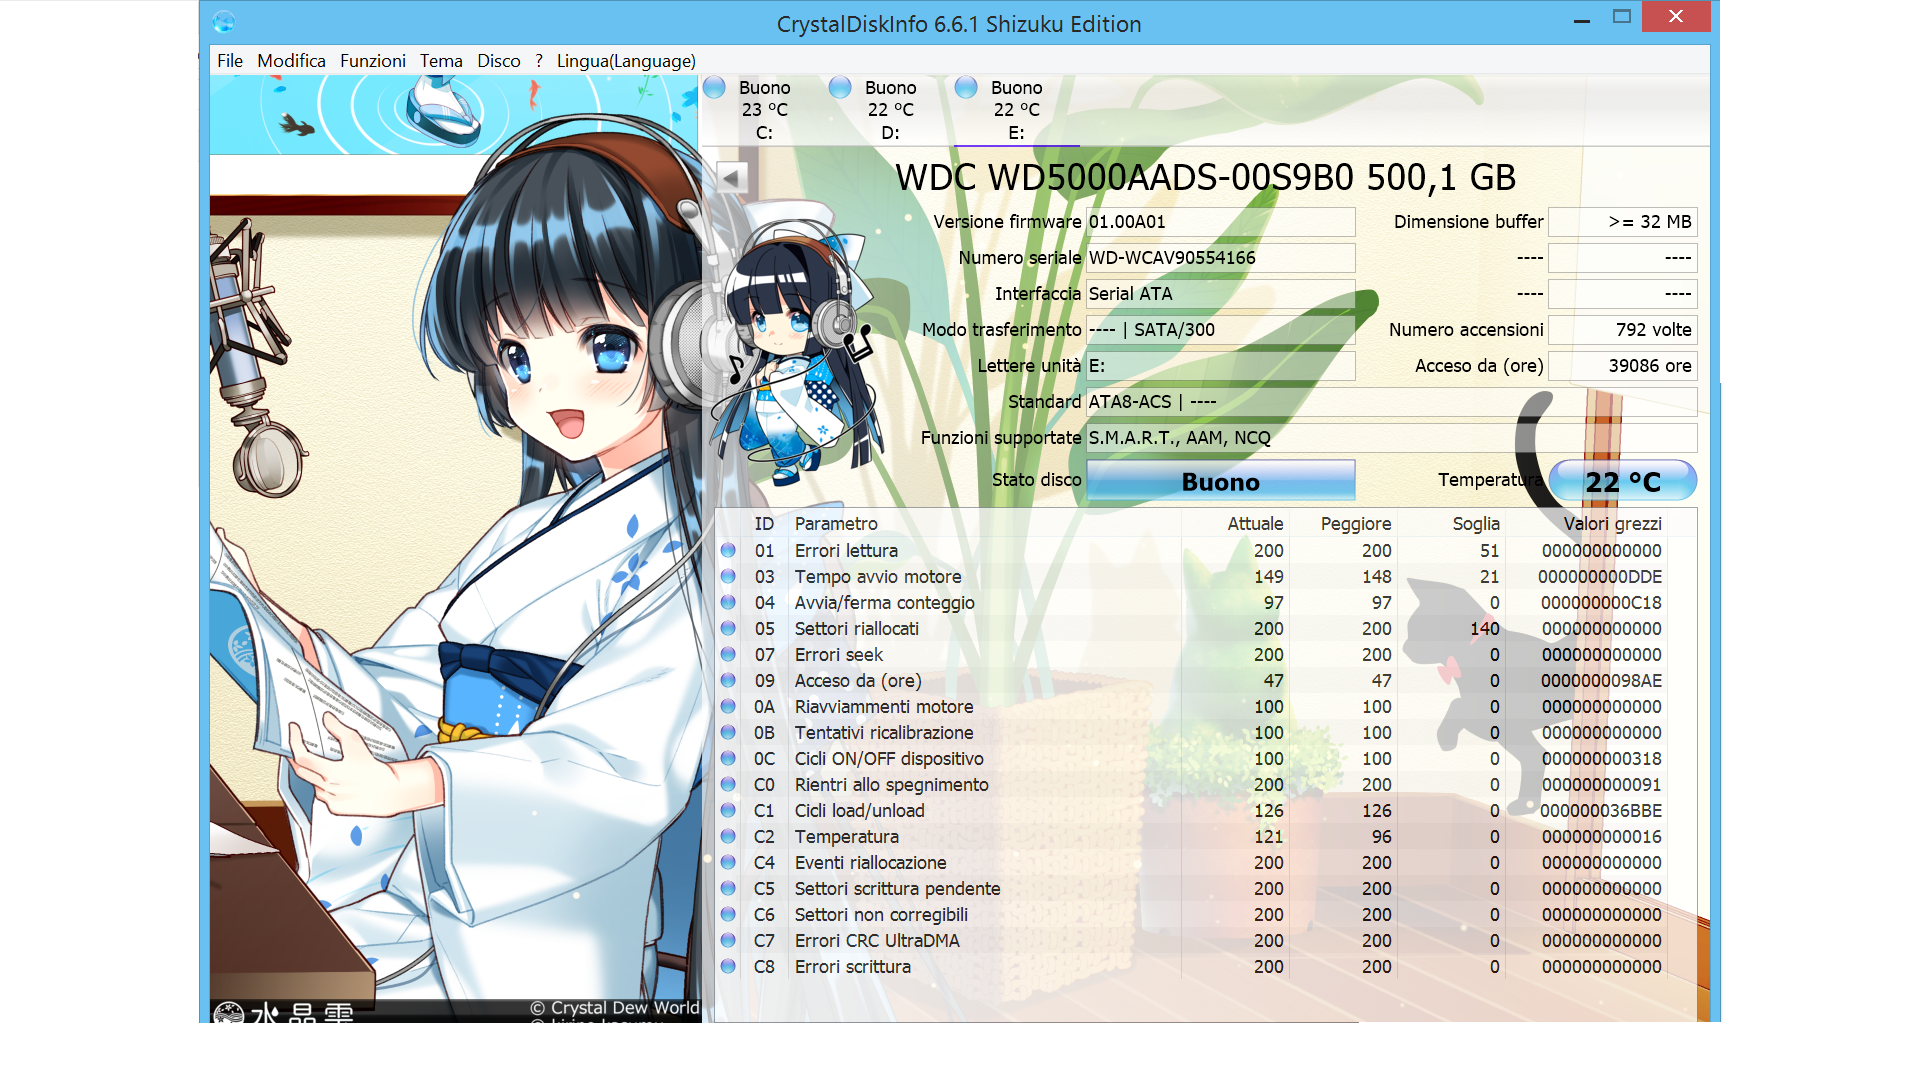Click the transfer mode field SATA/300

tap(1221, 330)
